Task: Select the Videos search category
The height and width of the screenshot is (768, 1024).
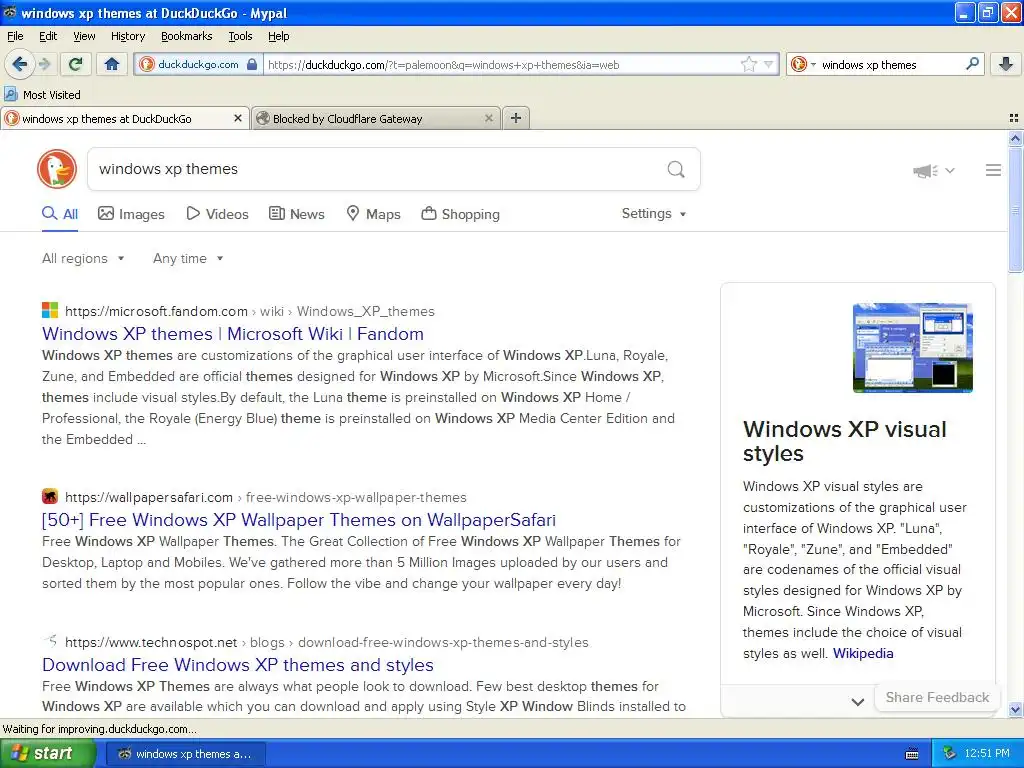Action: tap(217, 214)
